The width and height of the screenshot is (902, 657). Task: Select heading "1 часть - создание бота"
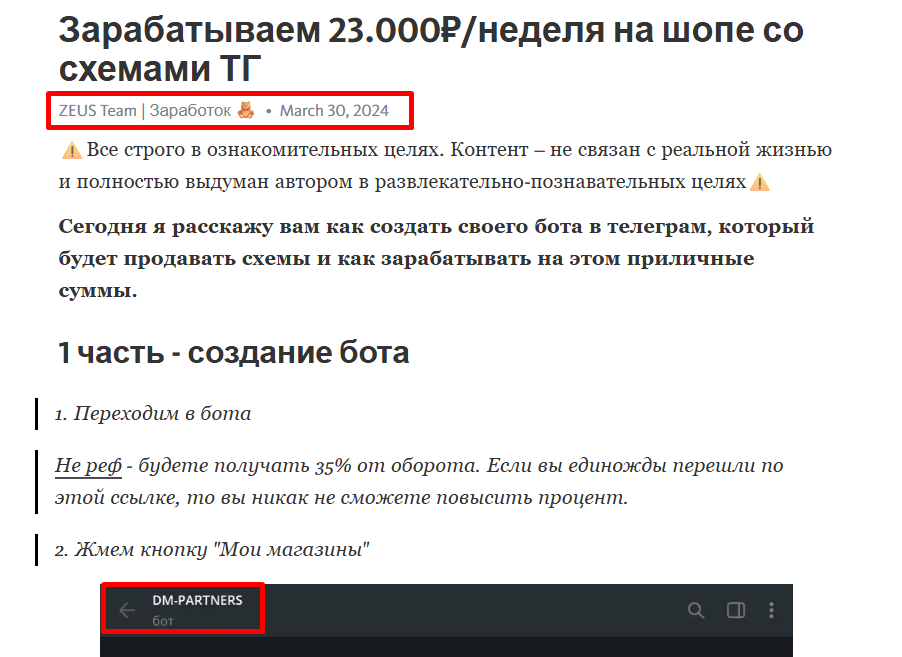pos(234,352)
